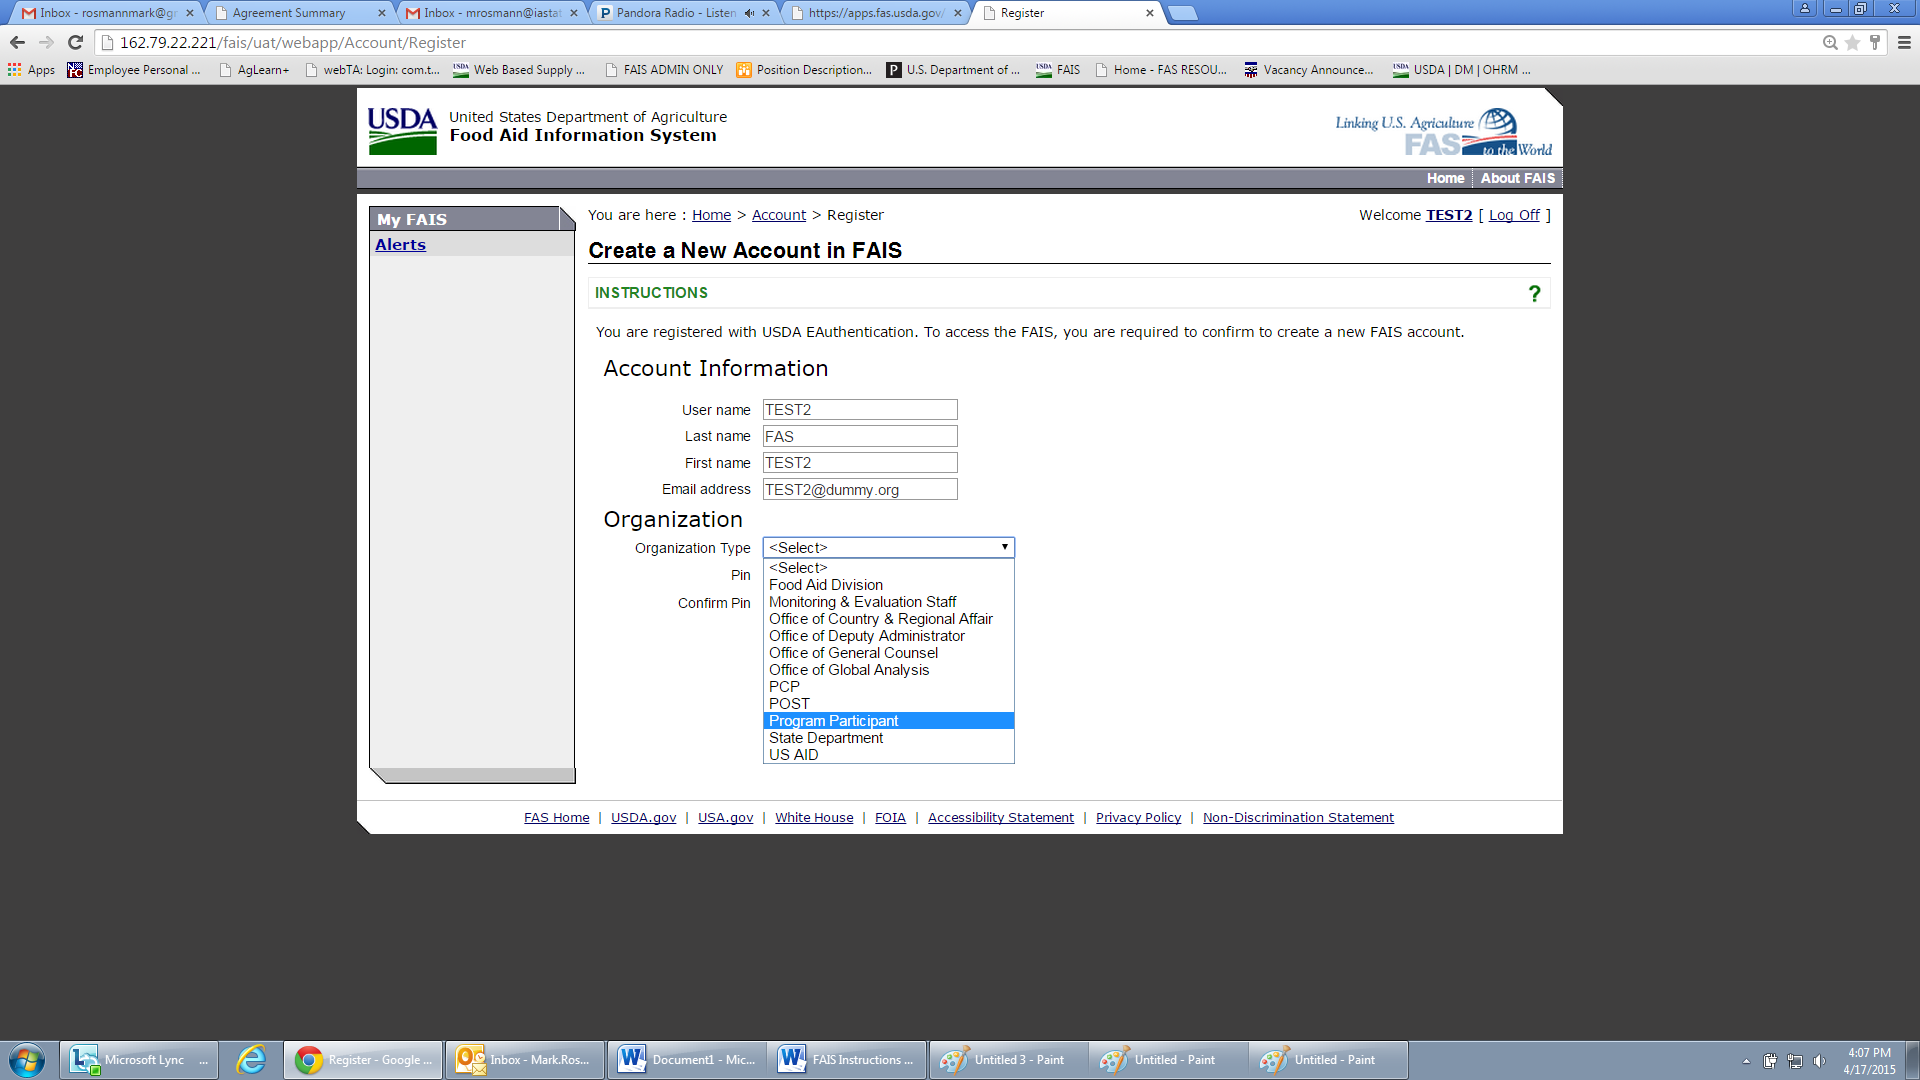Click the Organization Type dropdown arrow
Image resolution: width=1920 pixels, height=1080 pixels.
(1004, 547)
